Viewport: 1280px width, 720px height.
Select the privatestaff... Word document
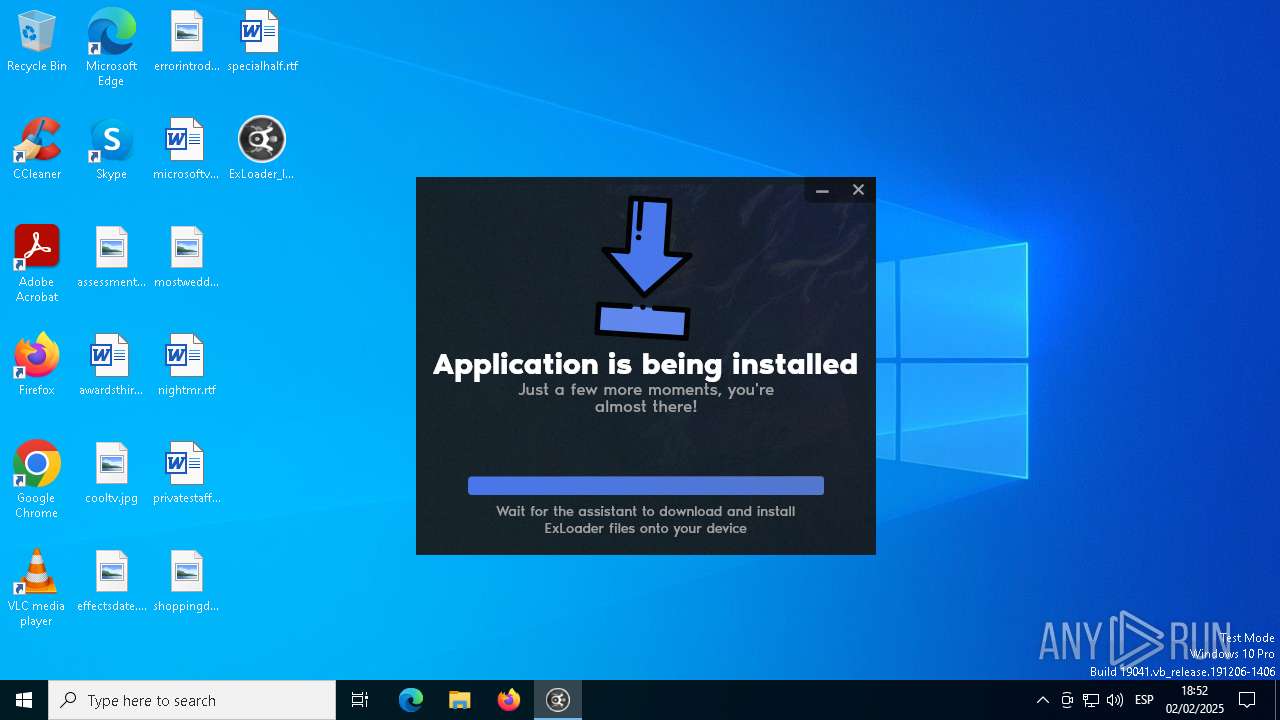(186, 474)
